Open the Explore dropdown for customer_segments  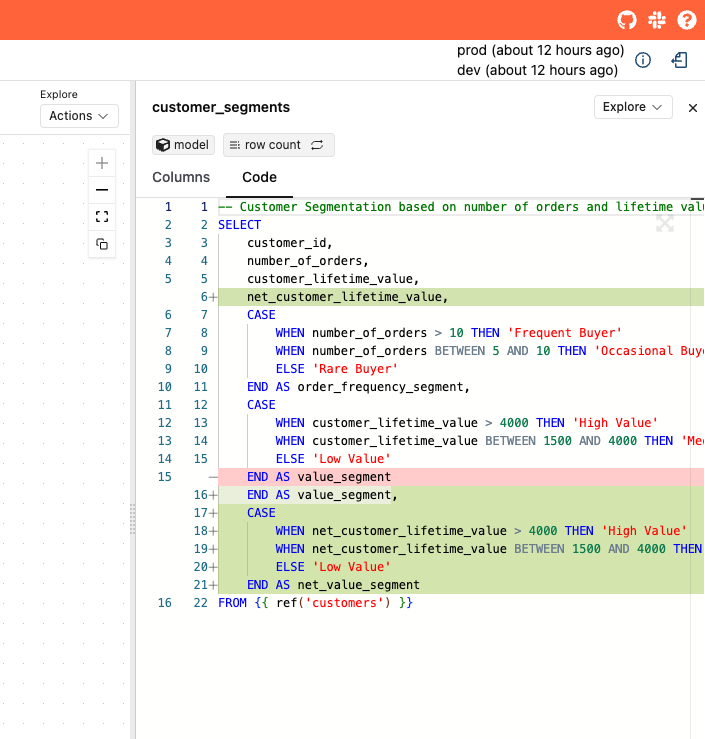(633, 107)
